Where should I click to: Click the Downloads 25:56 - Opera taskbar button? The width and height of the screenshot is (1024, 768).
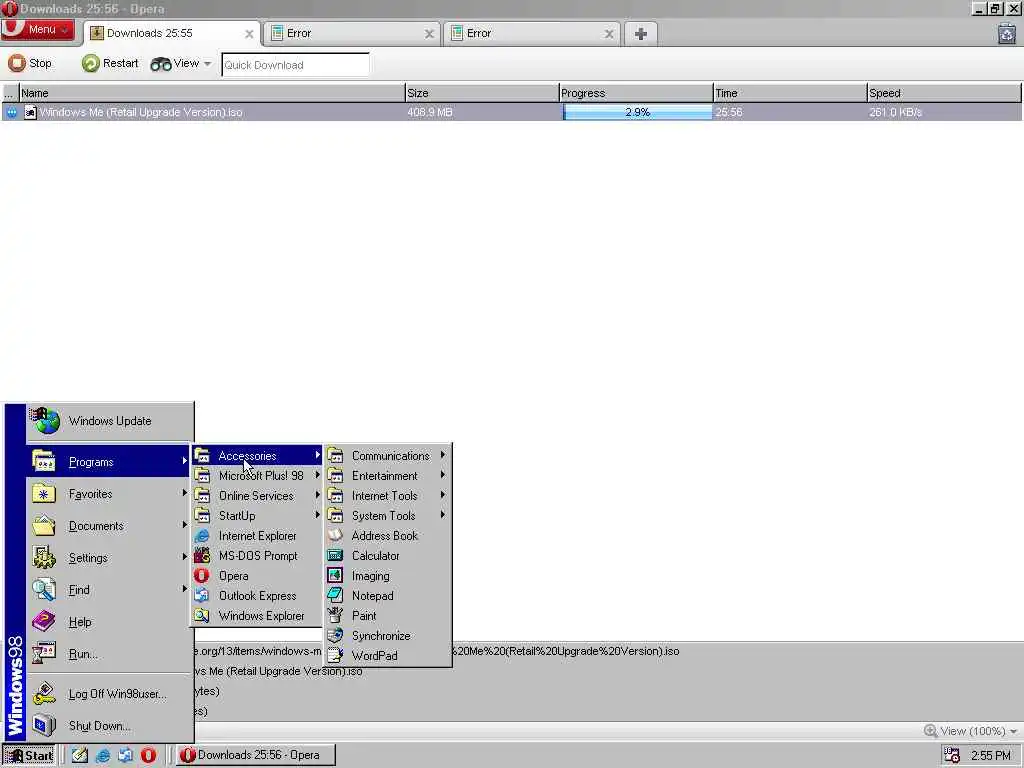coord(257,755)
